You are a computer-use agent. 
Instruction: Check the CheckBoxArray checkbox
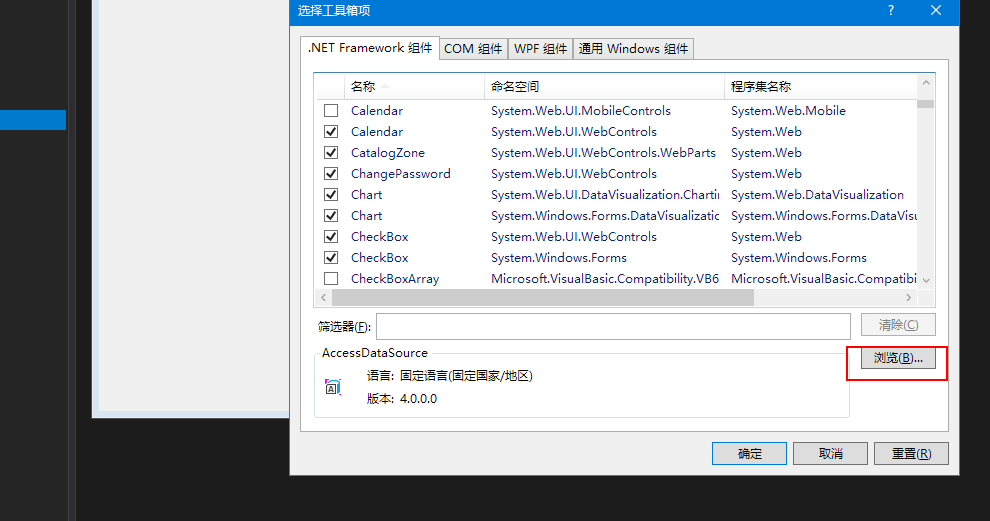[331, 278]
